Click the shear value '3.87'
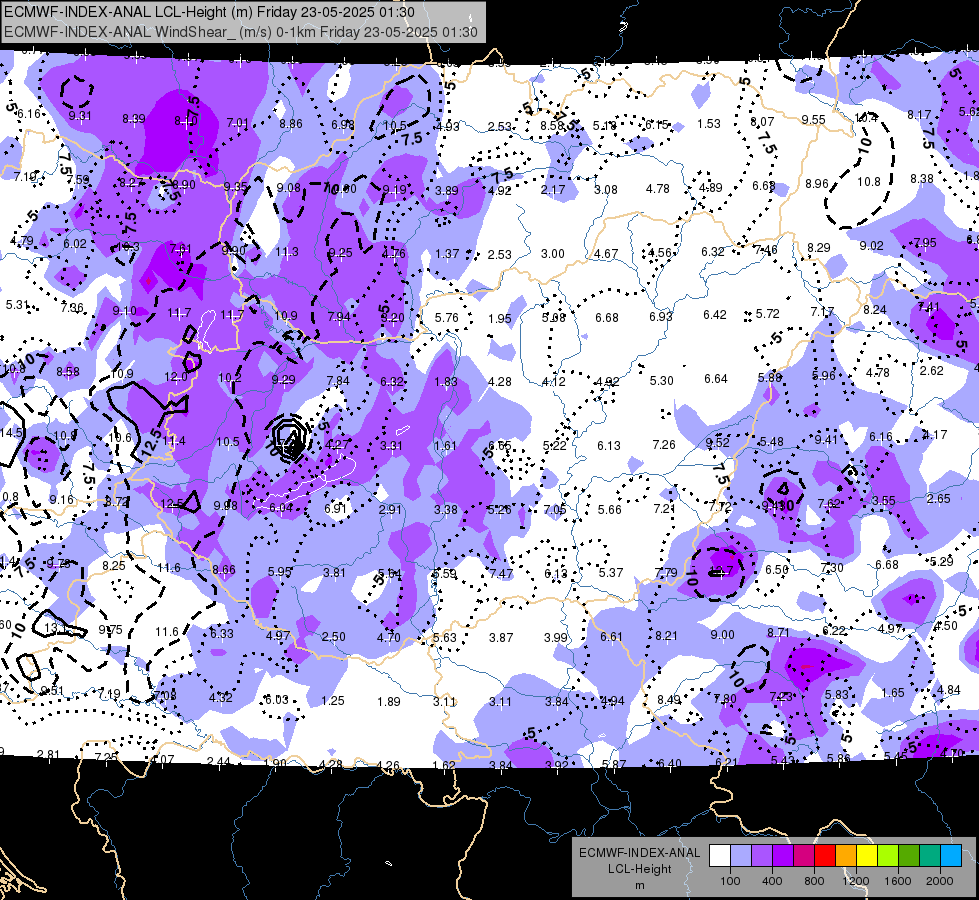This screenshot has width=979, height=900. click(501, 637)
